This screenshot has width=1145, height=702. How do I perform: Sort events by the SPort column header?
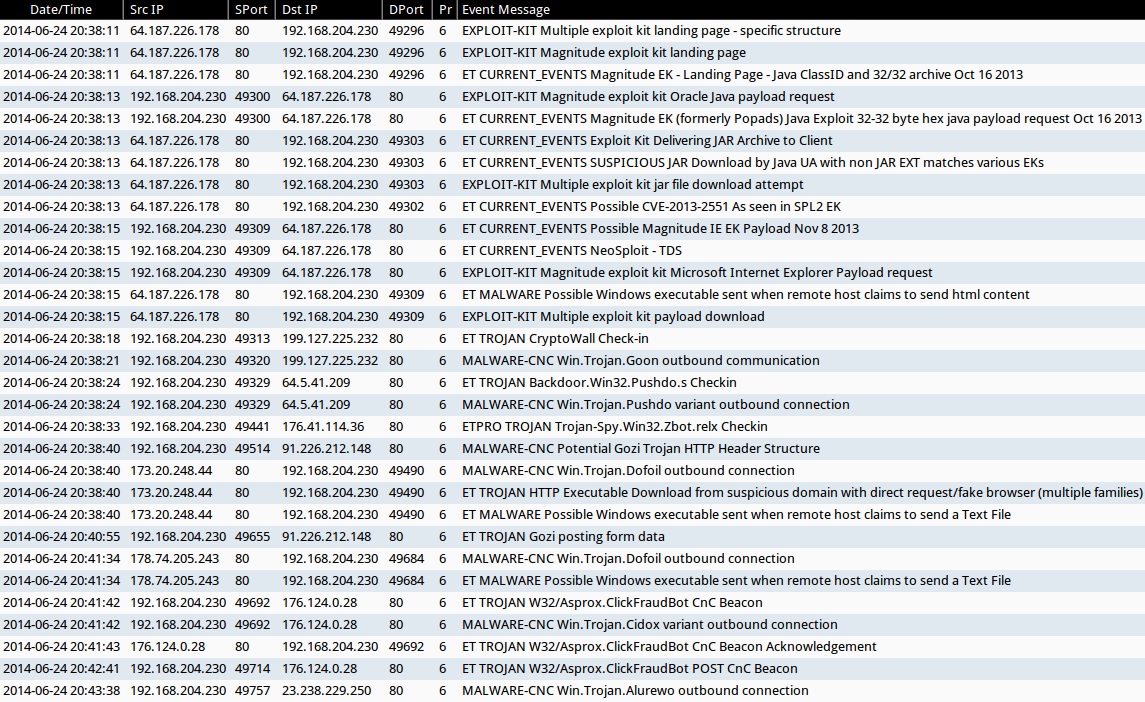point(250,9)
